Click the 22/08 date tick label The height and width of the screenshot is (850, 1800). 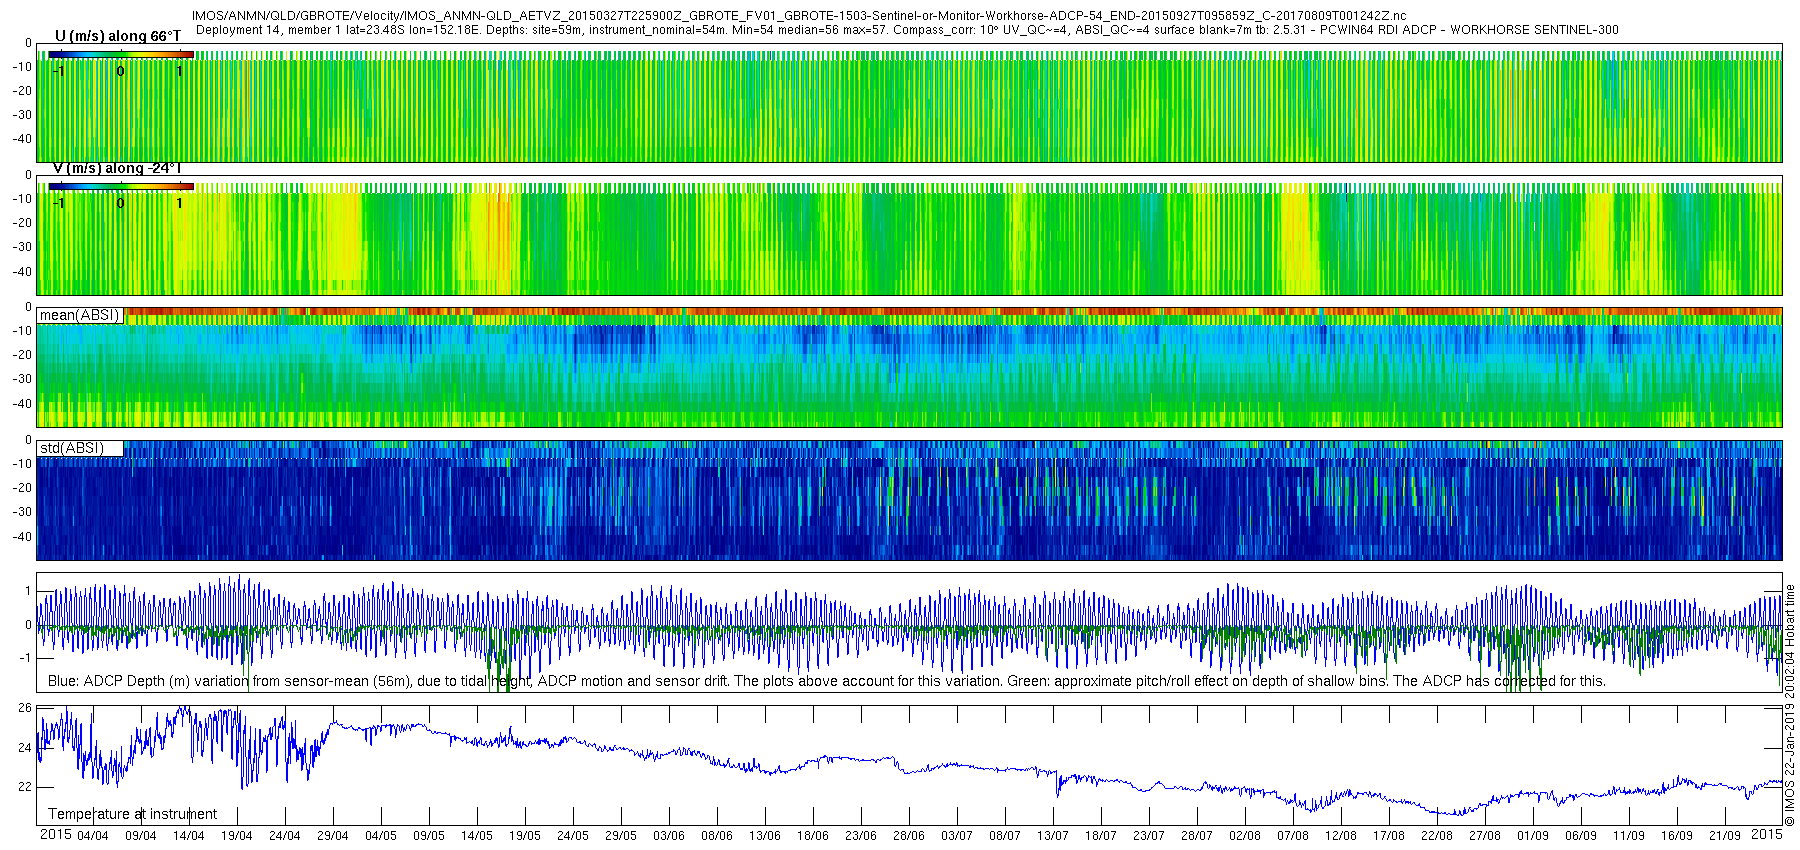(1437, 836)
